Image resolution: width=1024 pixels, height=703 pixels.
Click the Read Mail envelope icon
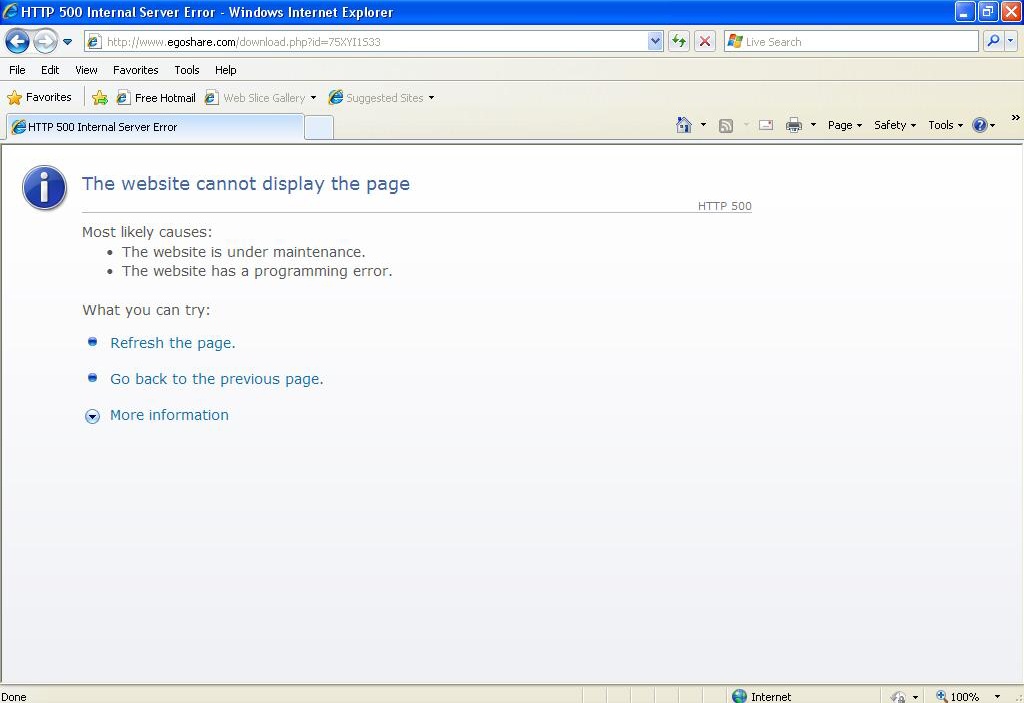point(766,125)
